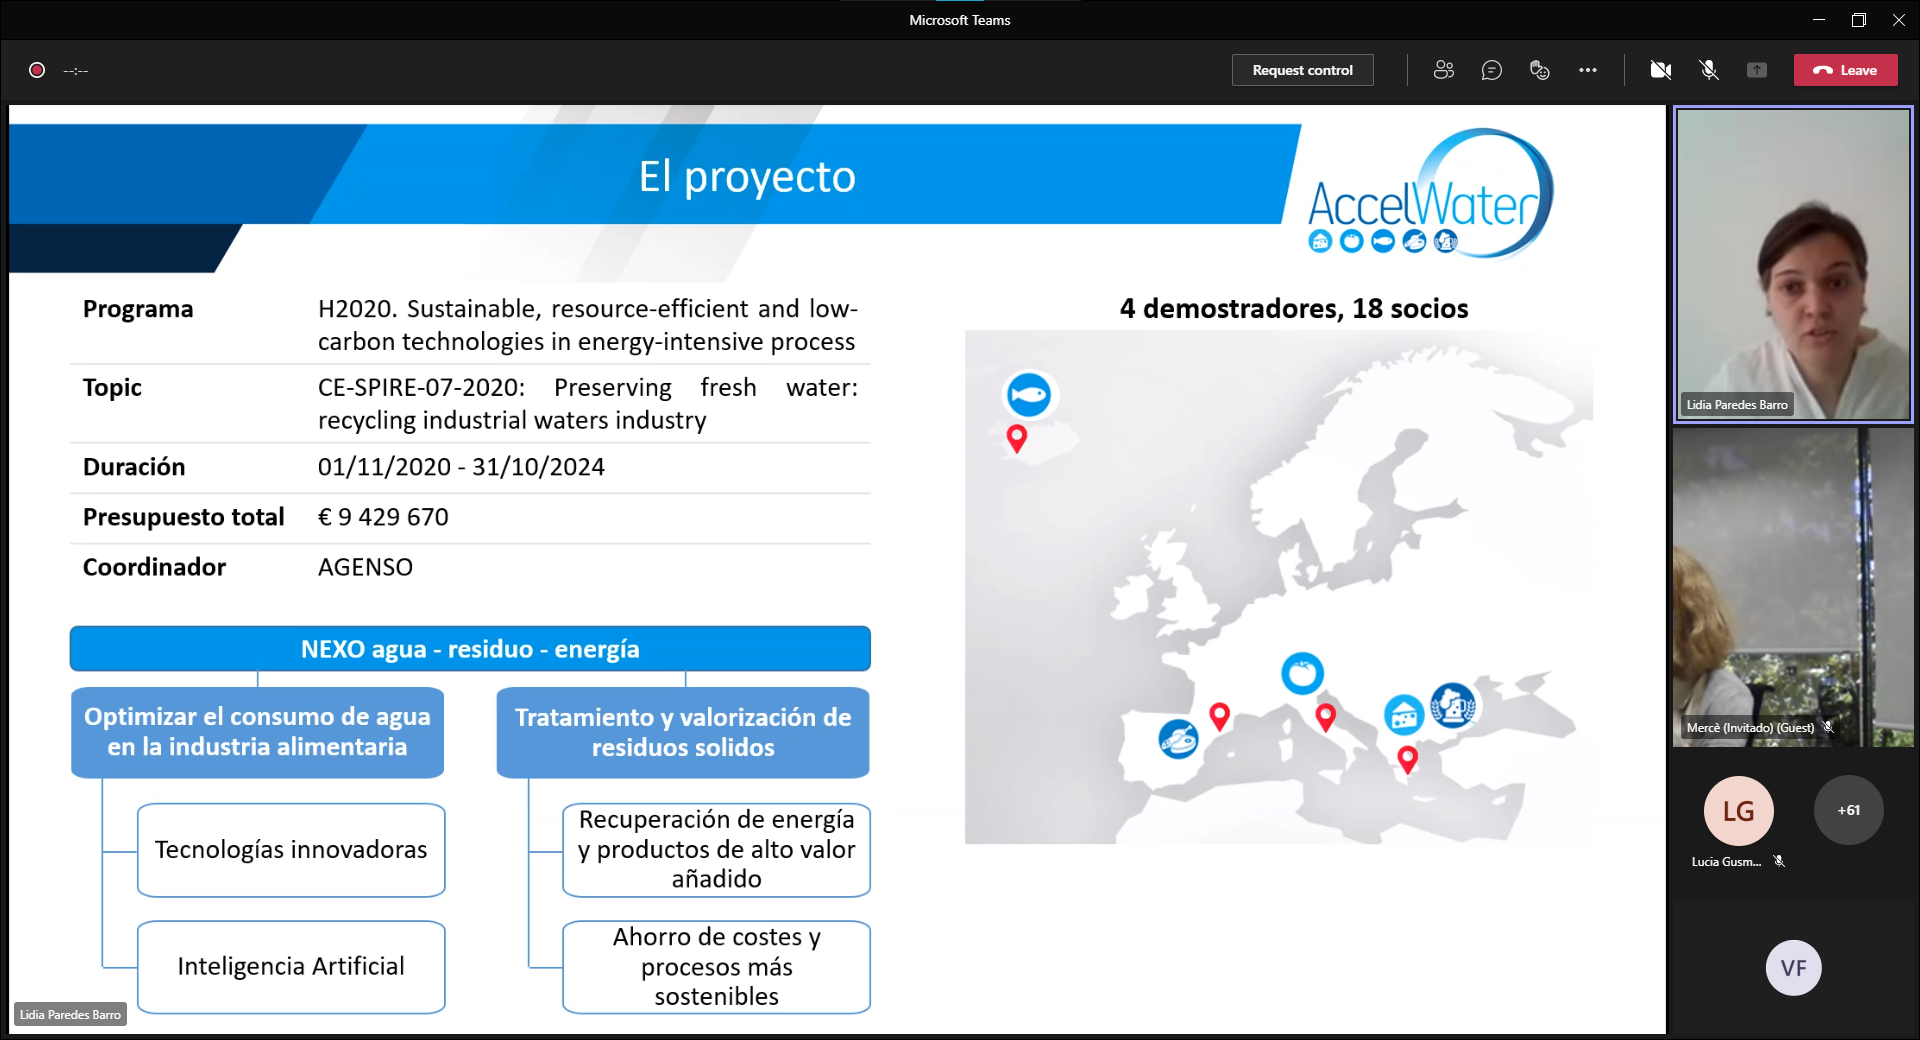The image size is (1920, 1040).
Task: Click the NEXO agua - residuo - energía banner
Action: [470, 649]
